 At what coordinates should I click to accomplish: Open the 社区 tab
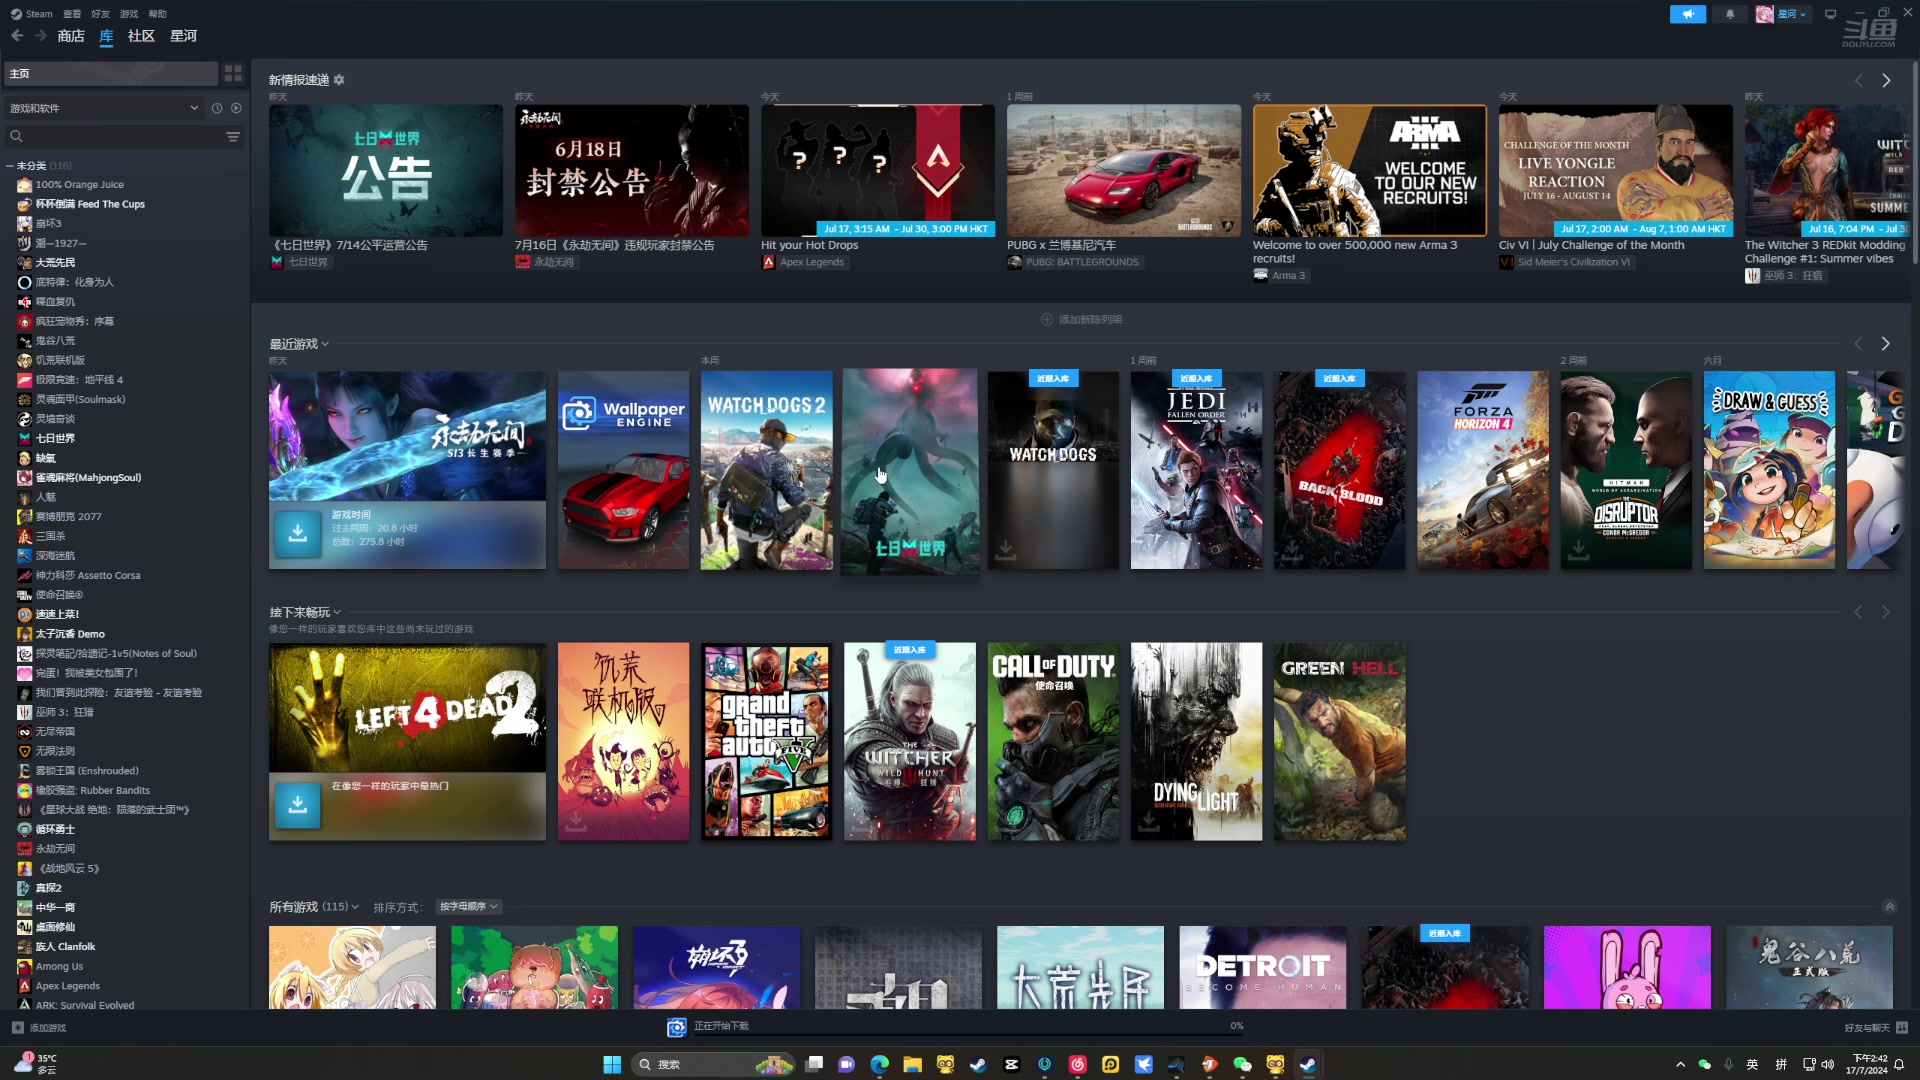click(141, 36)
